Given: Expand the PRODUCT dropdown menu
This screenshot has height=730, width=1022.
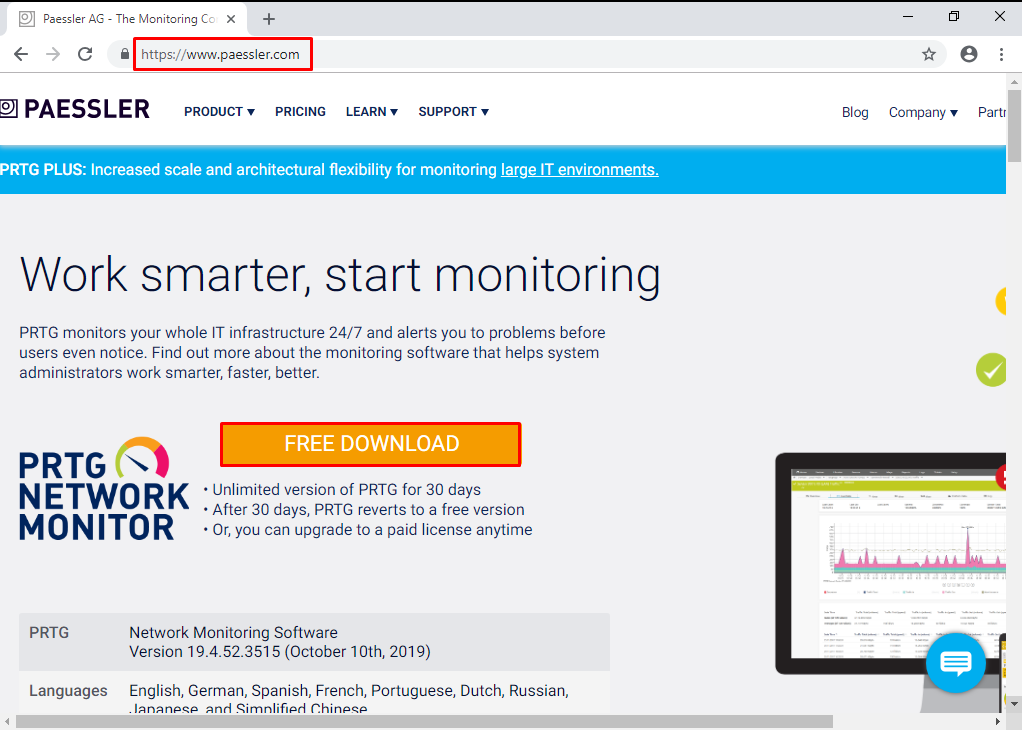Looking at the screenshot, I should click(219, 111).
